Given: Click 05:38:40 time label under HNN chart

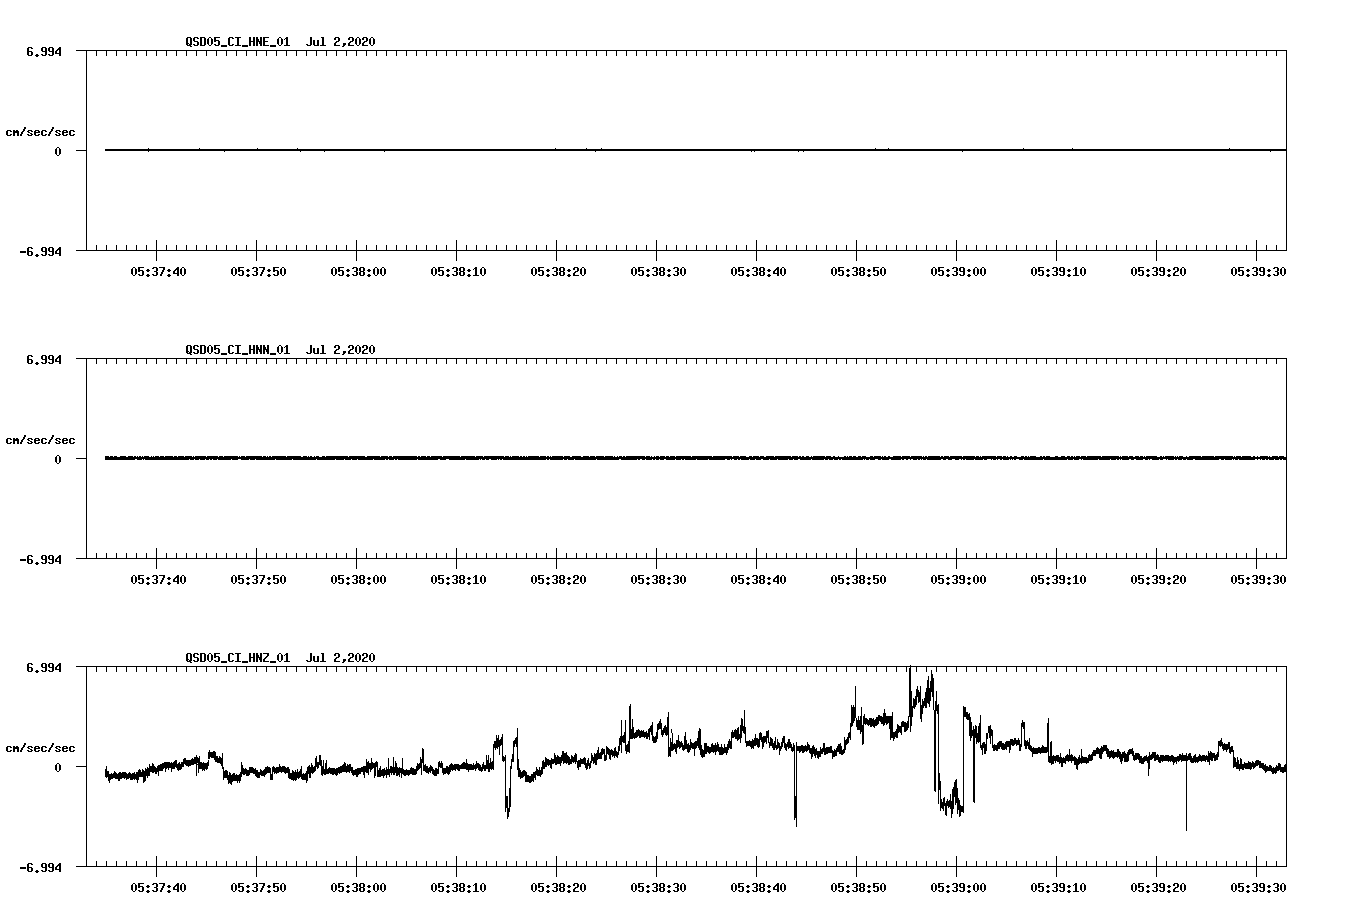Looking at the screenshot, I should click(758, 580).
